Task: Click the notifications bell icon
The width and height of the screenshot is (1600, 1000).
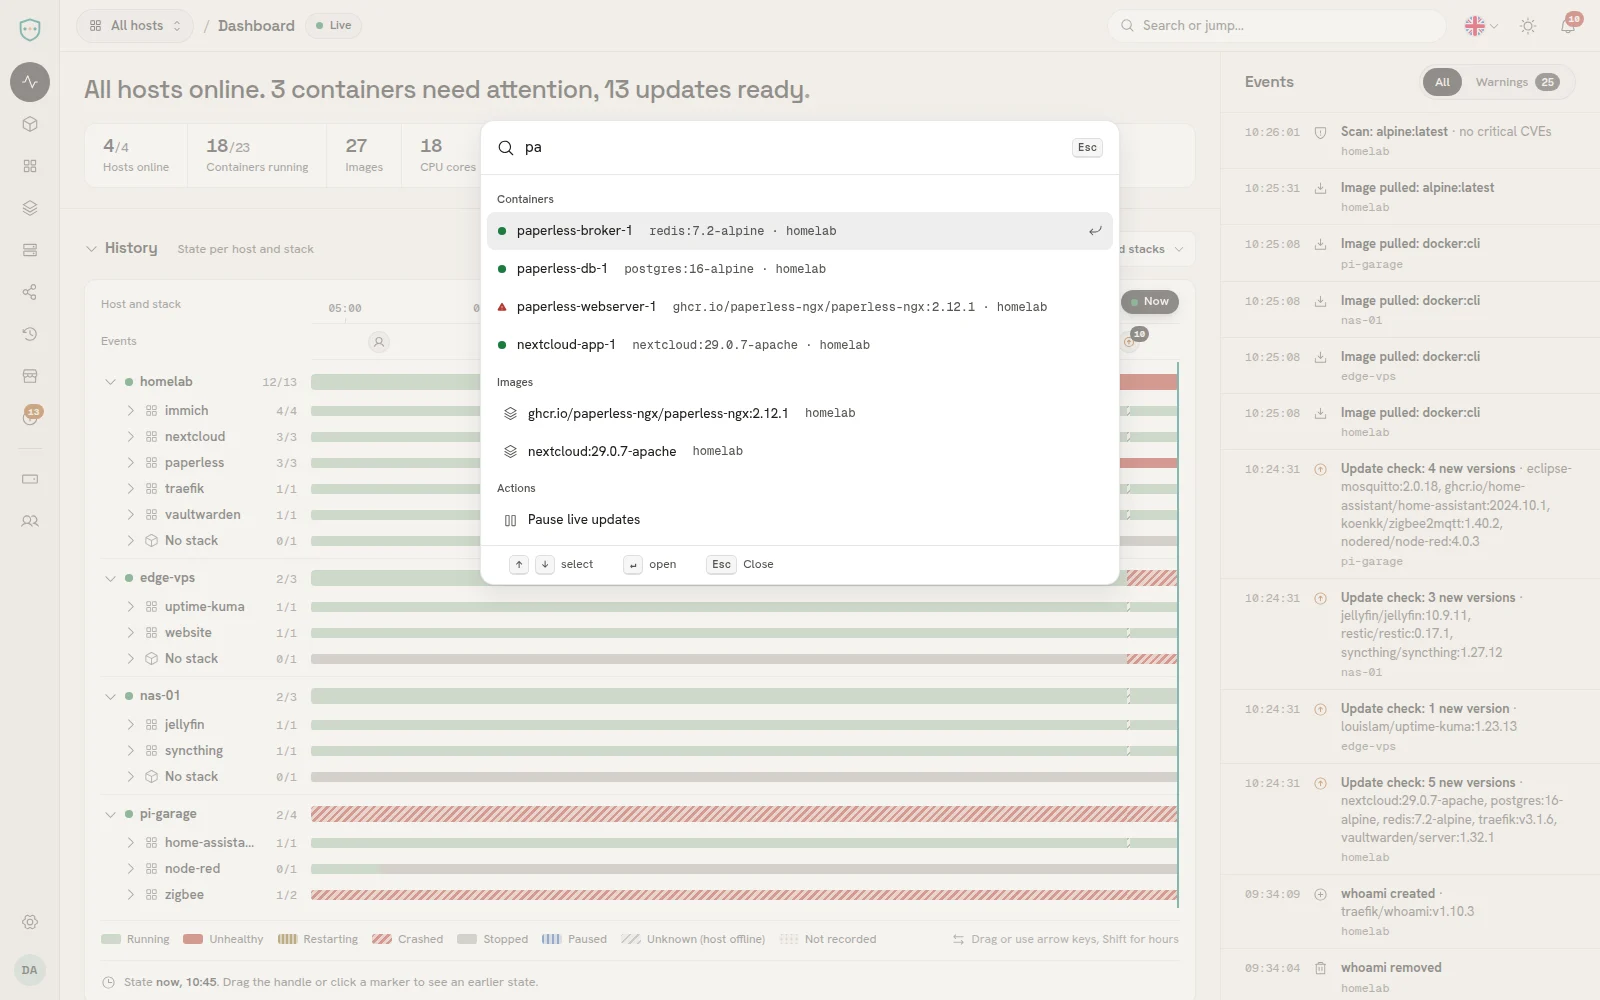Action: (x=1567, y=26)
